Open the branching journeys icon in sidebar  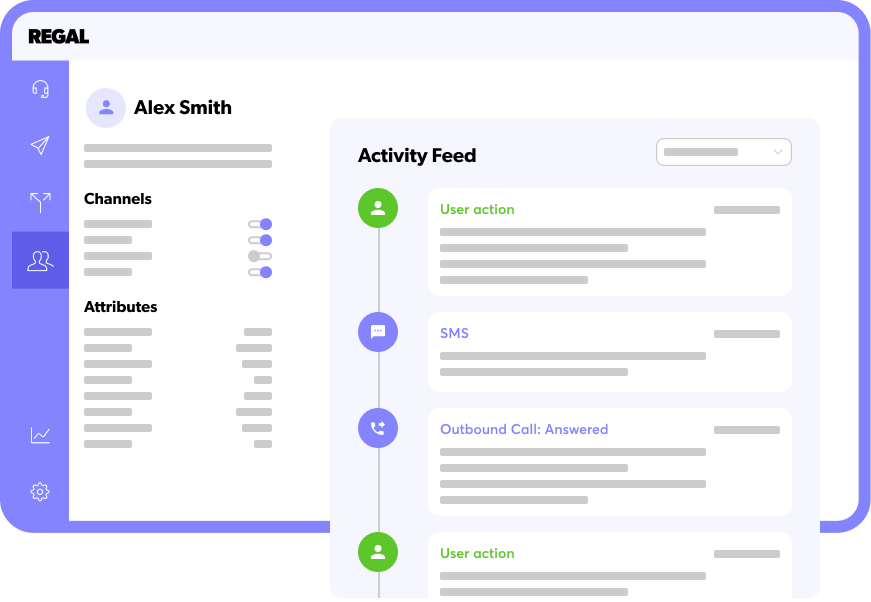tap(40, 203)
